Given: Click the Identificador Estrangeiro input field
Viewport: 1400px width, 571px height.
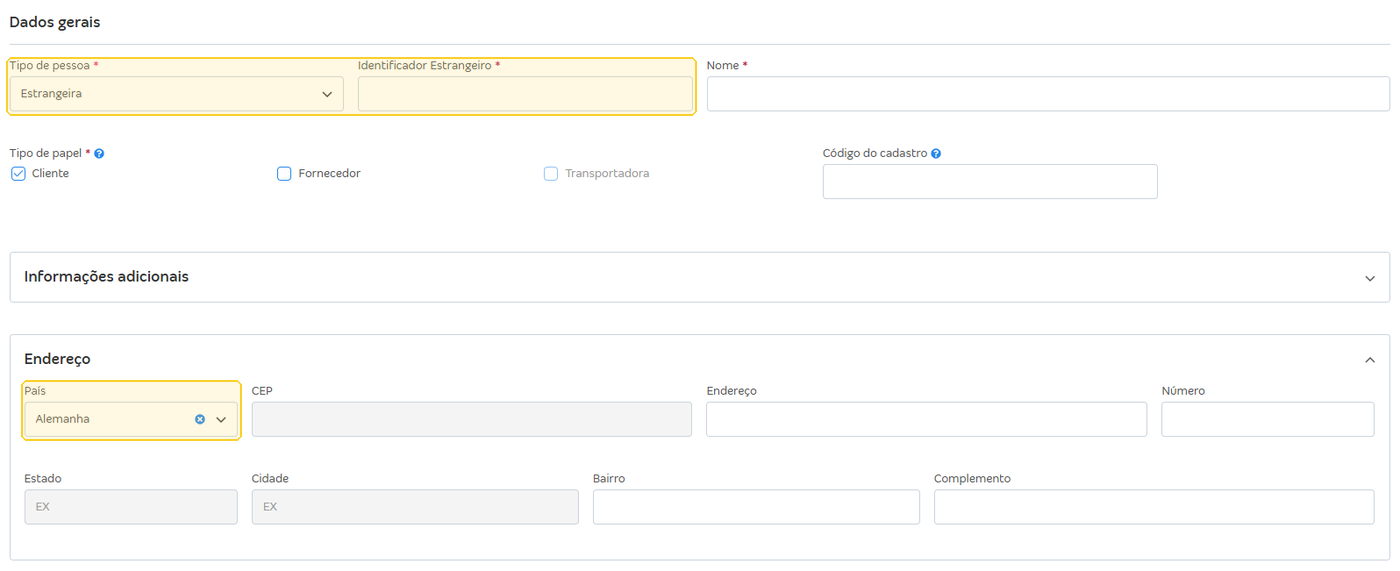Looking at the screenshot, I should pos(525,94).
